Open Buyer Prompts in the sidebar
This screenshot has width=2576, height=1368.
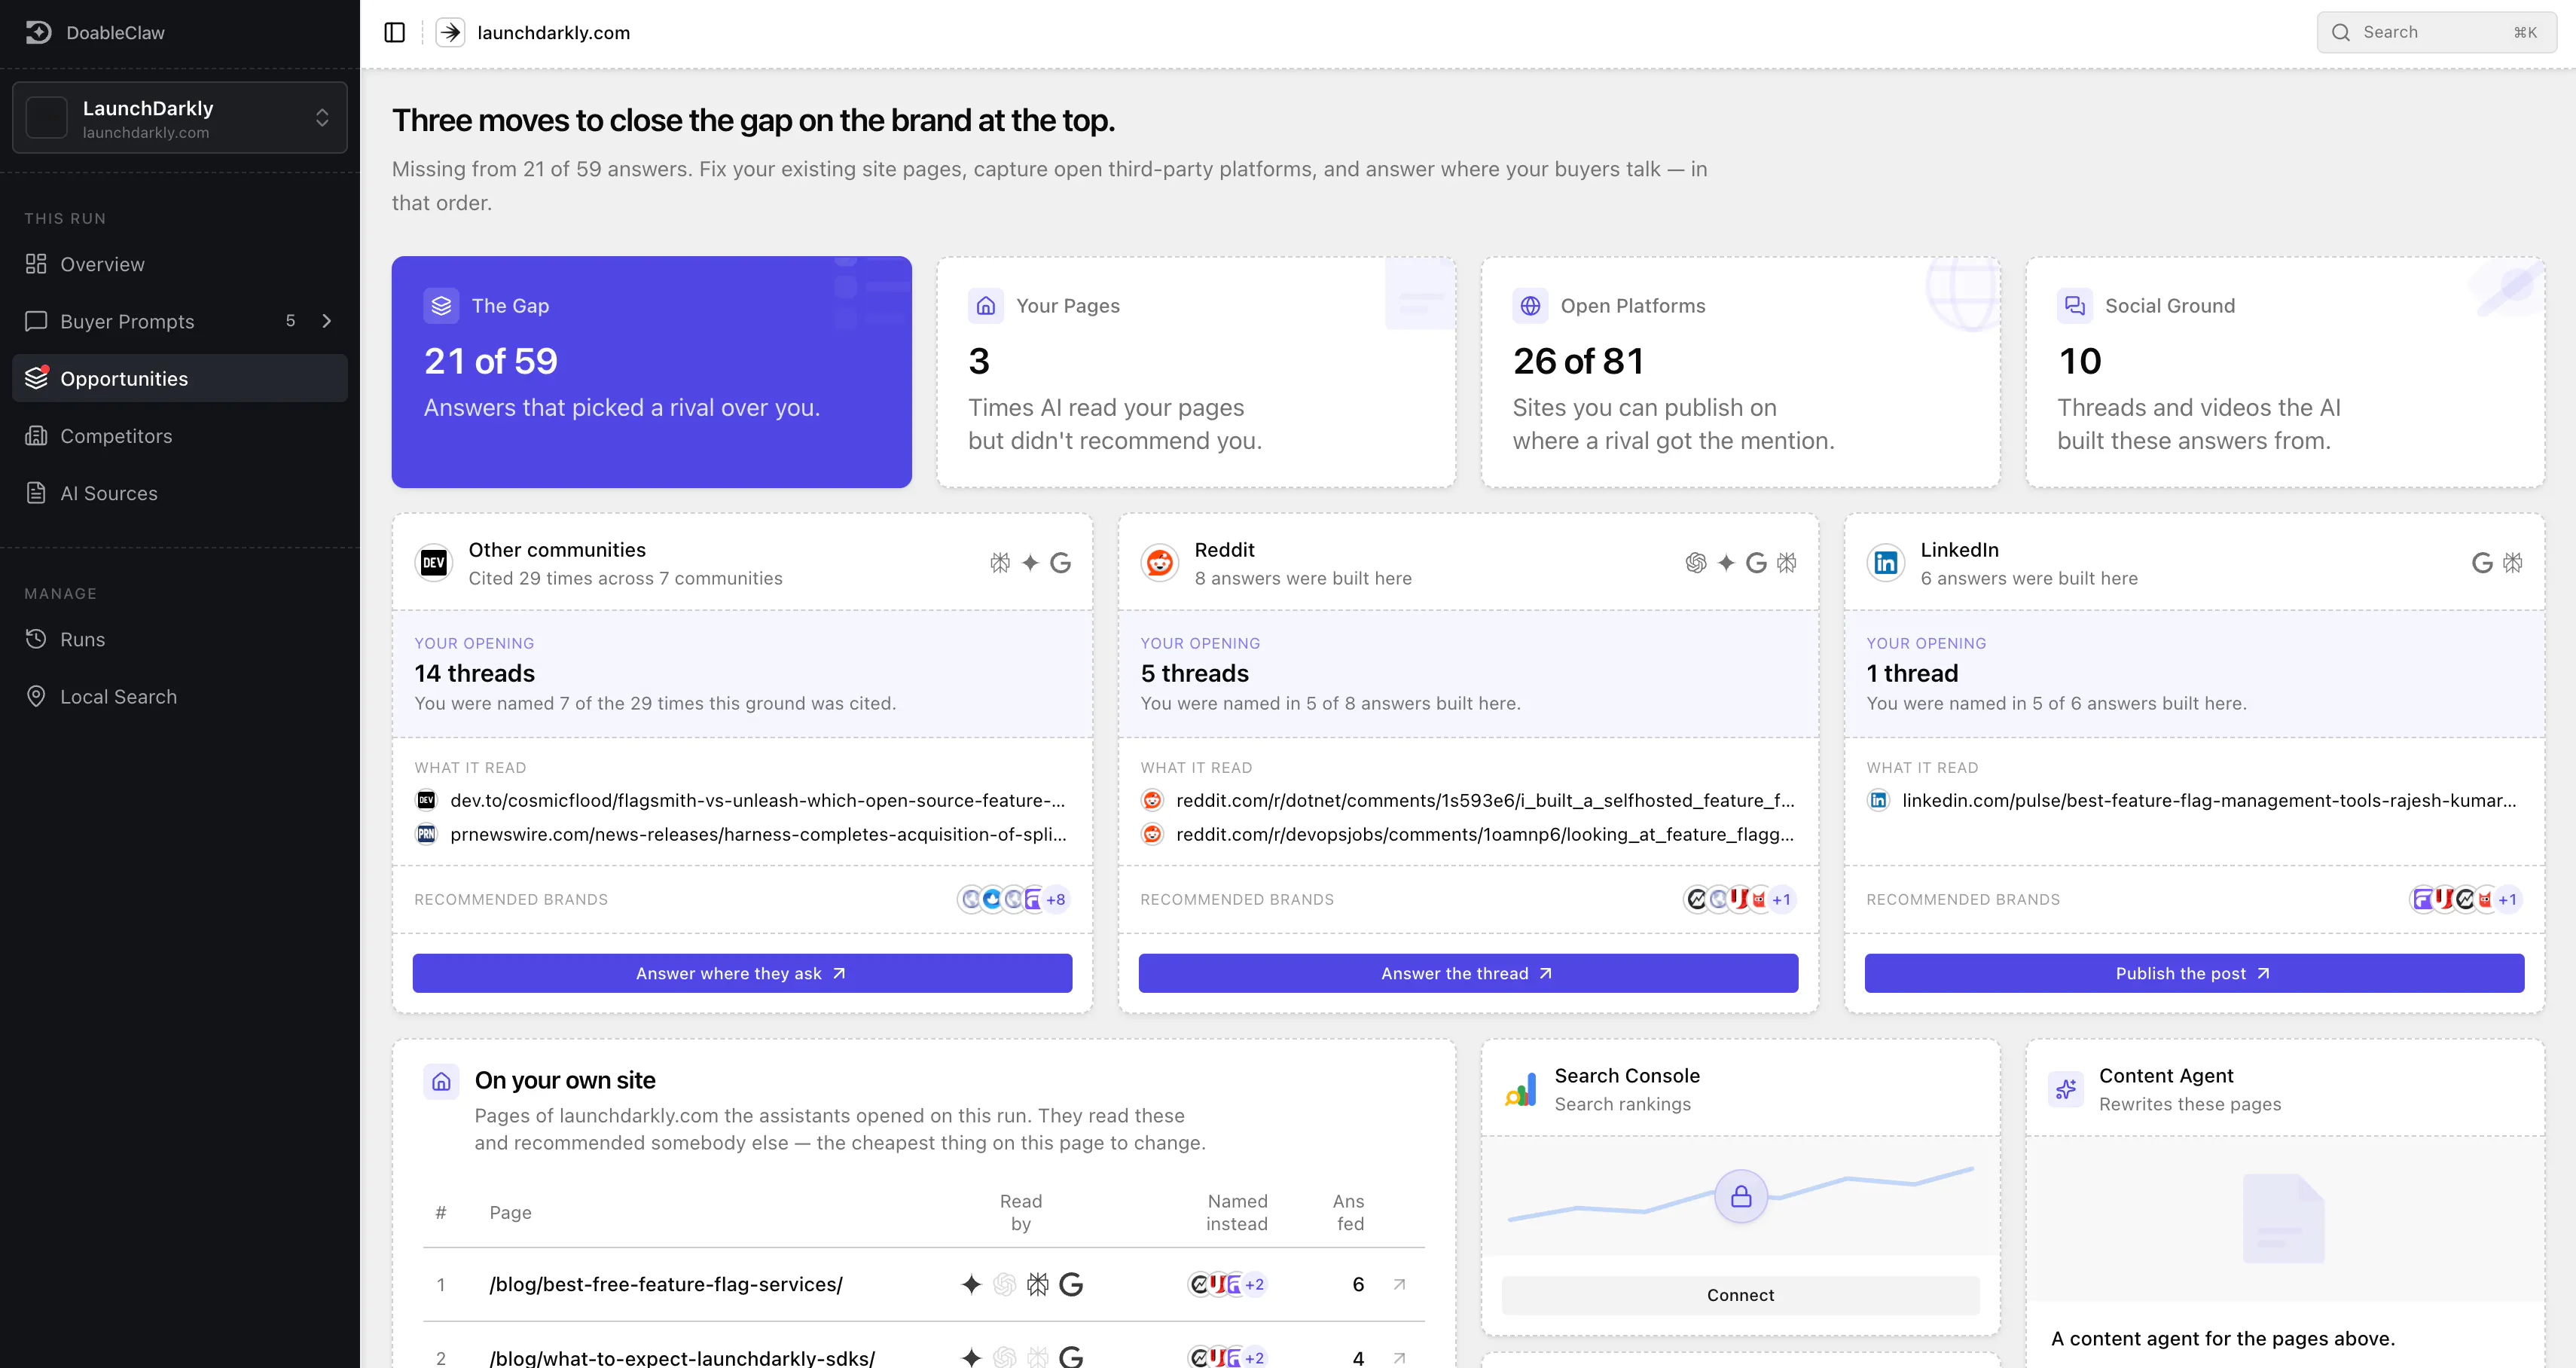tap(180, 321)
